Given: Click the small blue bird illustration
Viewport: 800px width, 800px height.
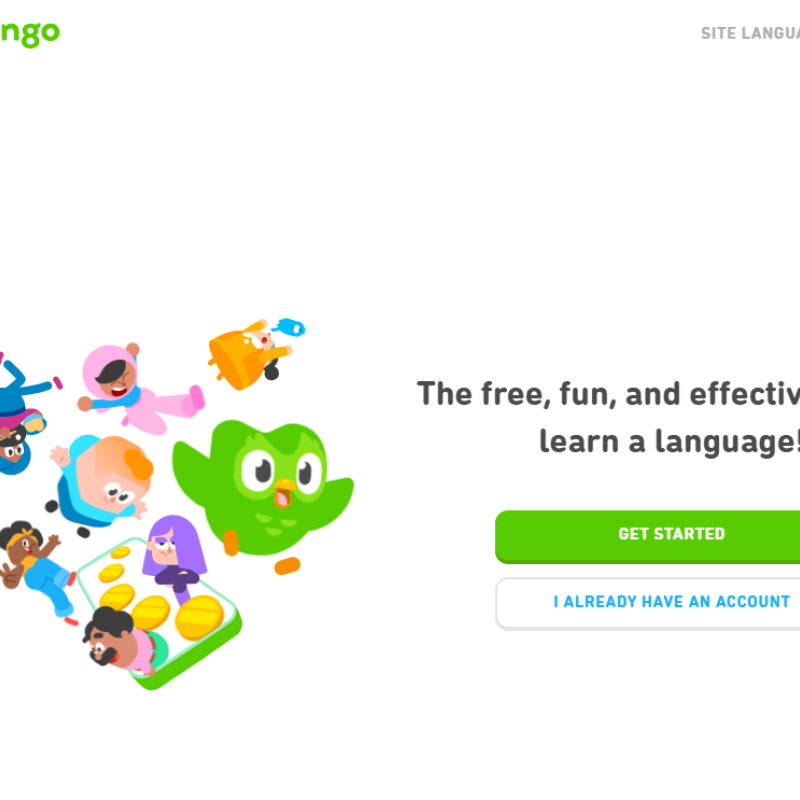Looking at the screenshot, I should [289, 327].
